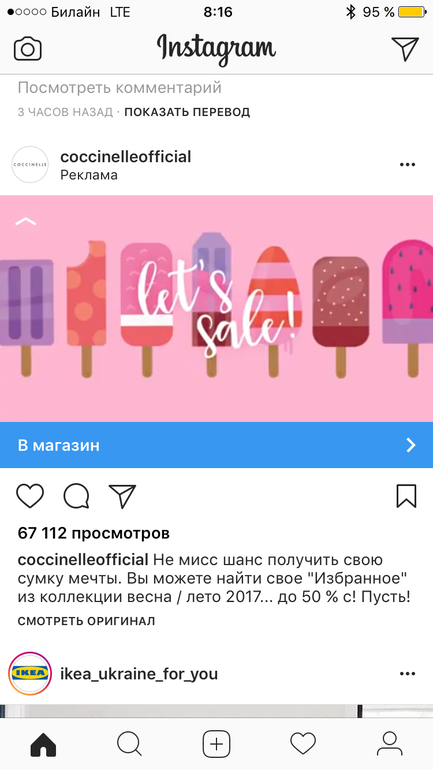The width and height of the screenshot is (433, 770).
Task: Open Посмотреть комментарий link
Action: [x=120, y=88]
